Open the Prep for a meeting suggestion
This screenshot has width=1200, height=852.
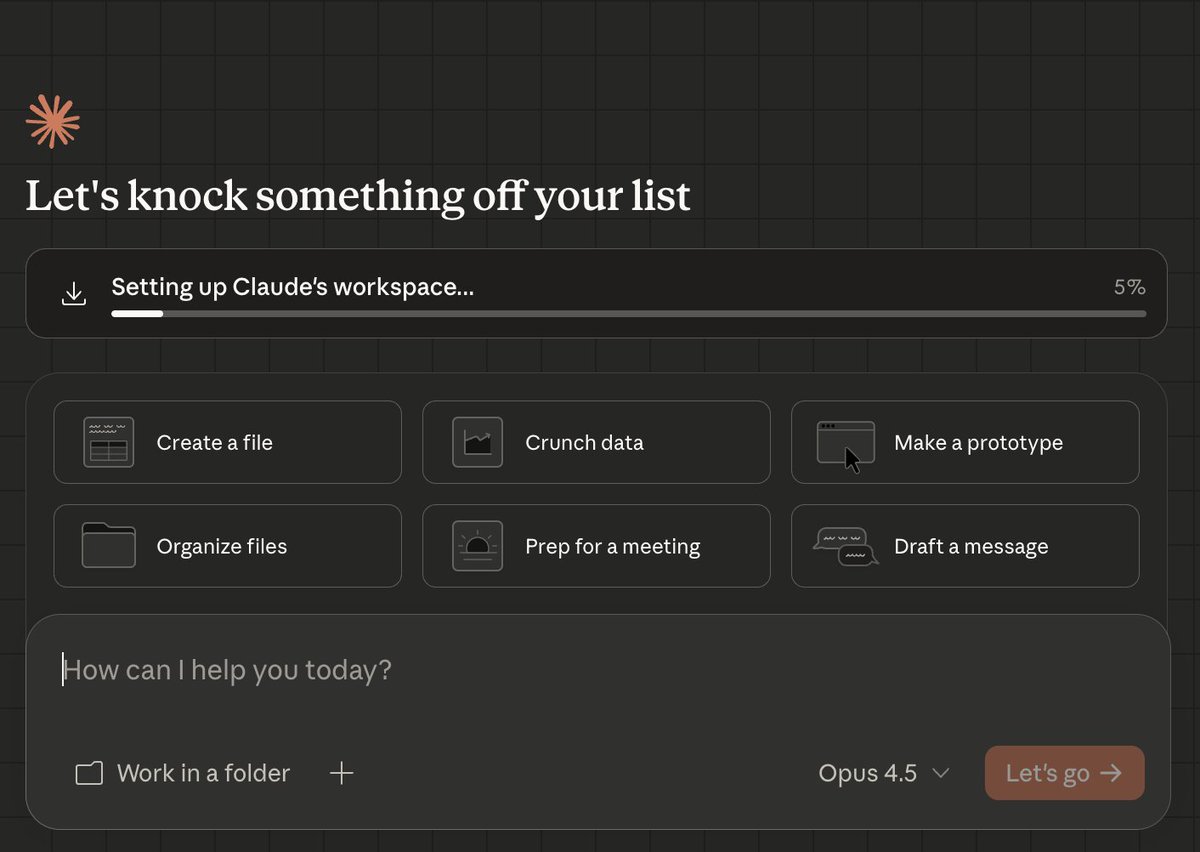click(596, 546)
